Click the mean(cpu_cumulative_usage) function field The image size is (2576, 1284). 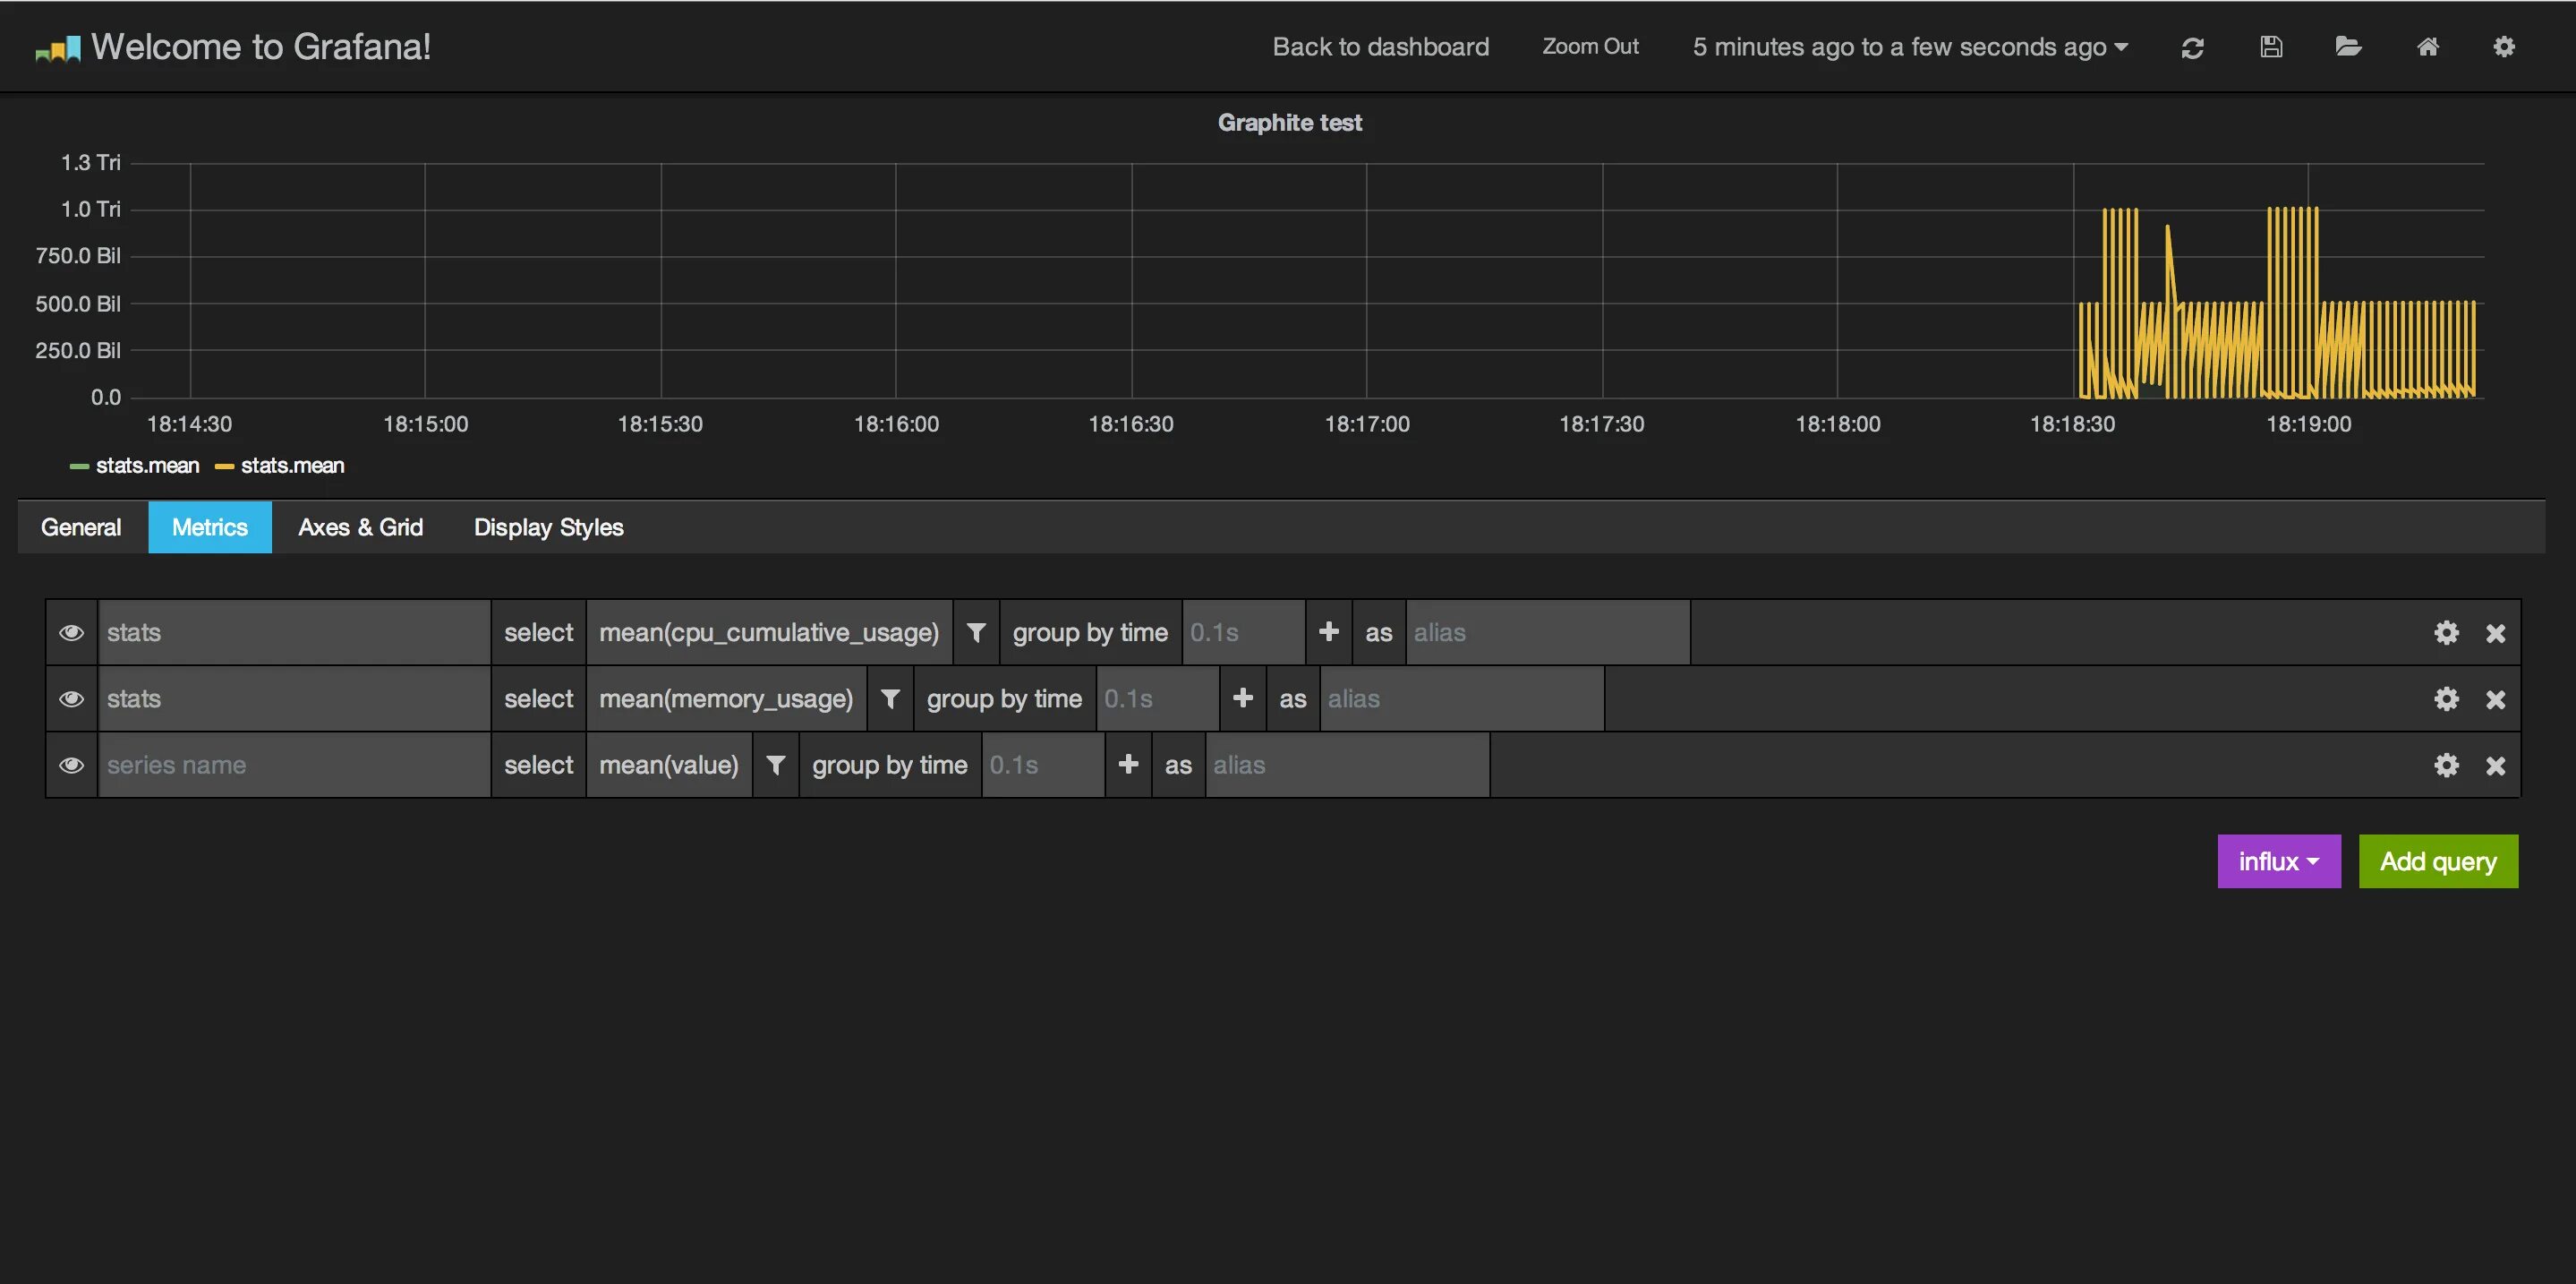[769, 632]
